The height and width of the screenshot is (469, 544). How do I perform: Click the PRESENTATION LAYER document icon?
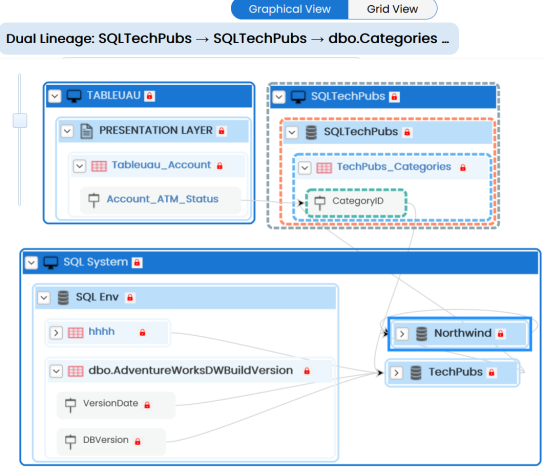(x=86, y=131)
